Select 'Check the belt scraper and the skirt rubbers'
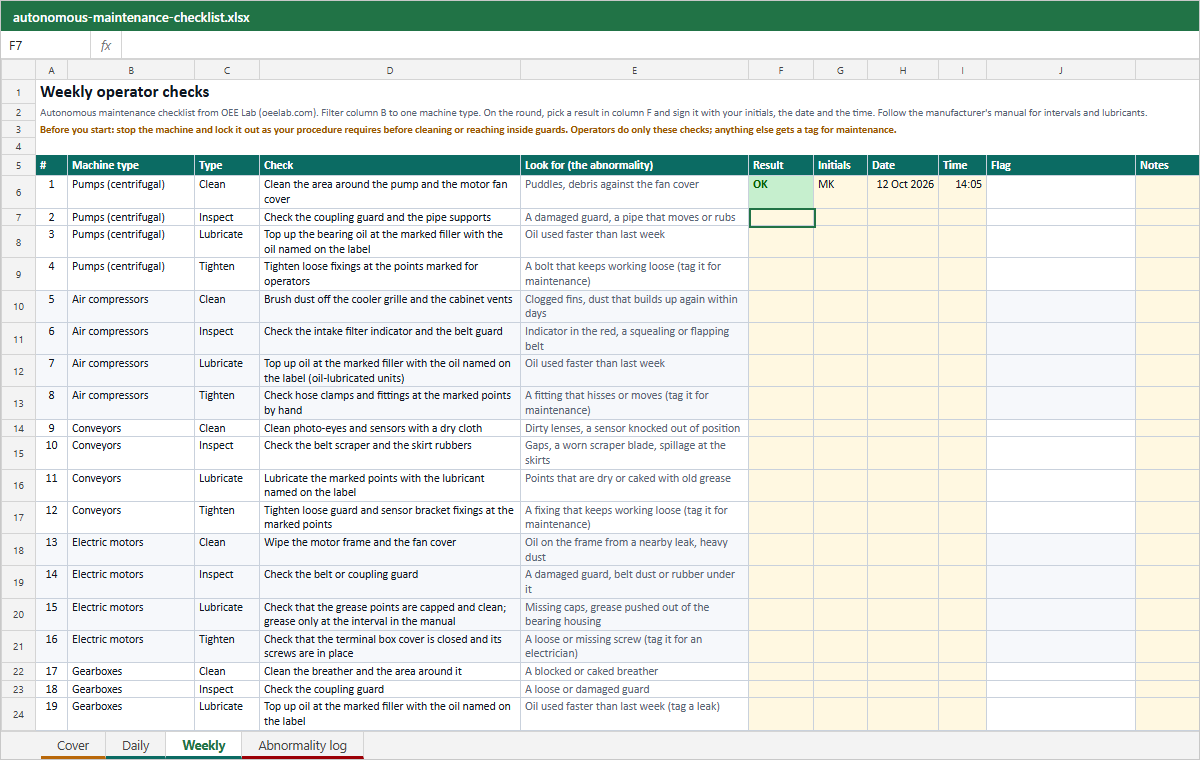This screenshot has width=1200, height=760. [x=390, y=453]
